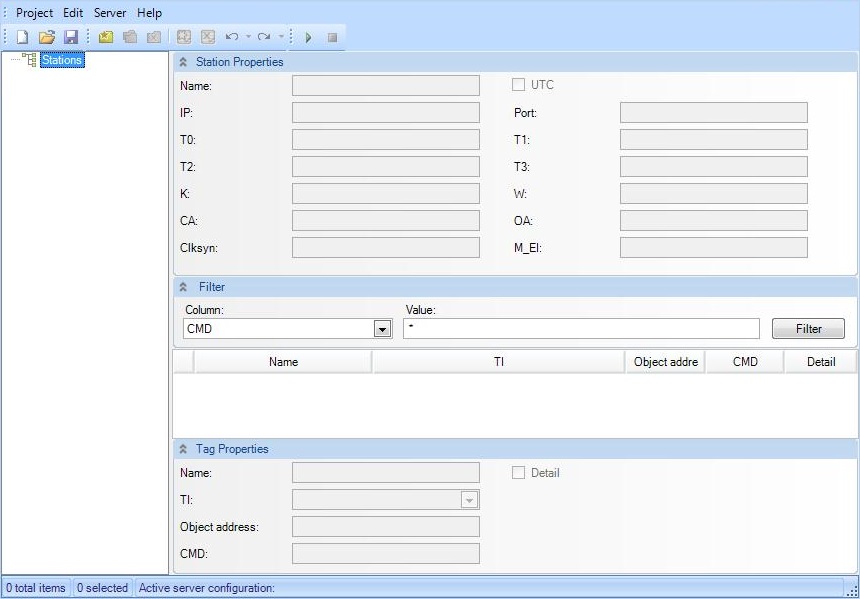The width and height of the screenshot is (860, 599).
Task: Open the Server menu
Action: [x=110, y=13]
